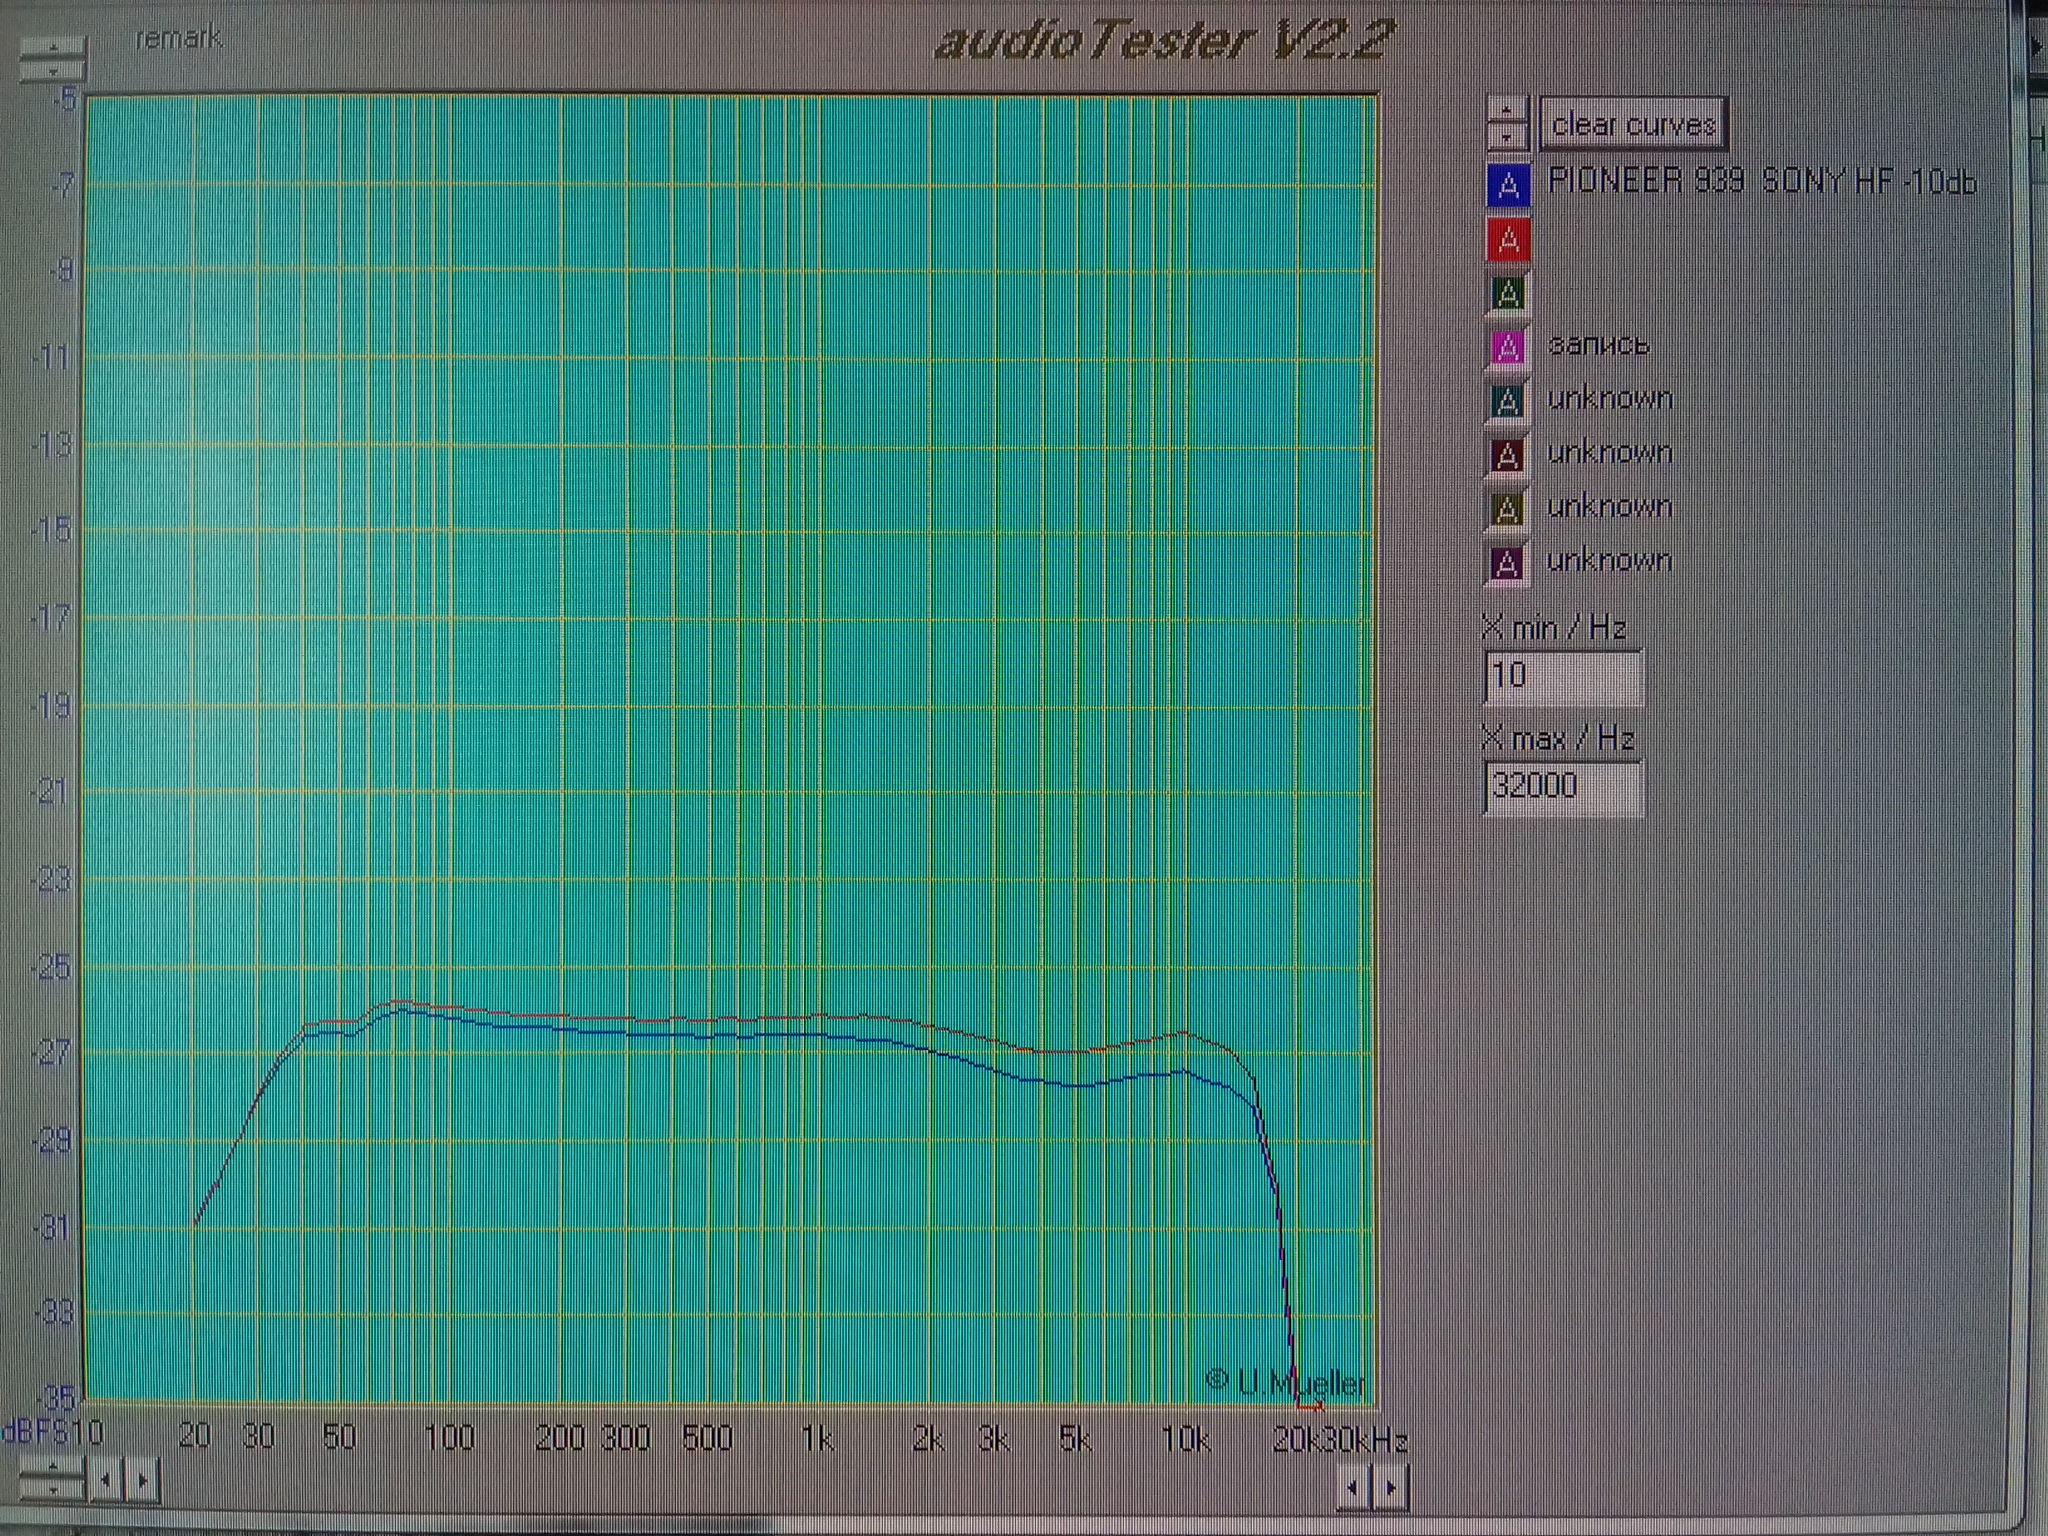This screenshot has width=2048, height=1536.
Task: Click top-left Y-axis up arrow
Action: [x=53, y=48]
